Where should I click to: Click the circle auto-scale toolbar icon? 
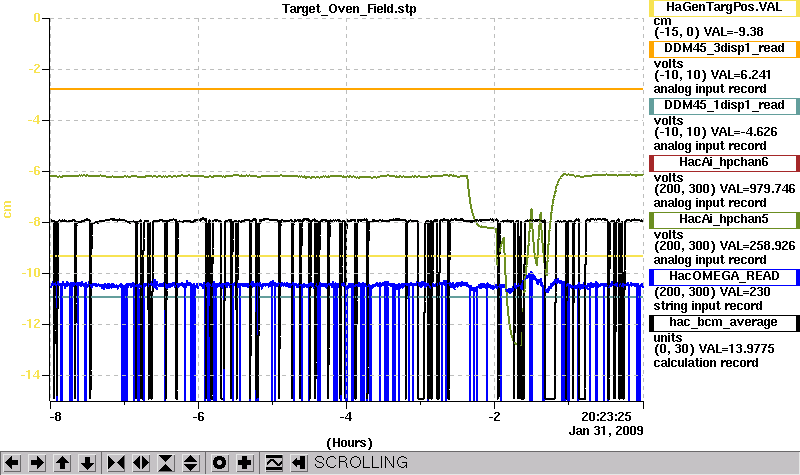[x=219, y=463]
